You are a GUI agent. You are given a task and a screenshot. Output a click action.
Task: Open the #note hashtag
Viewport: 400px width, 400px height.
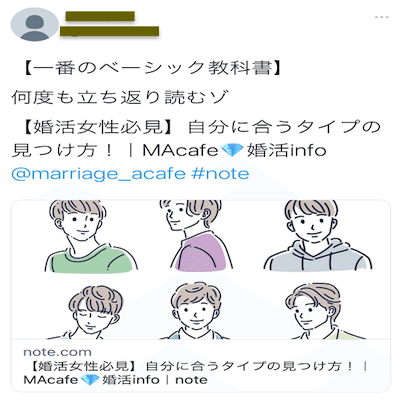coord(220,174)
